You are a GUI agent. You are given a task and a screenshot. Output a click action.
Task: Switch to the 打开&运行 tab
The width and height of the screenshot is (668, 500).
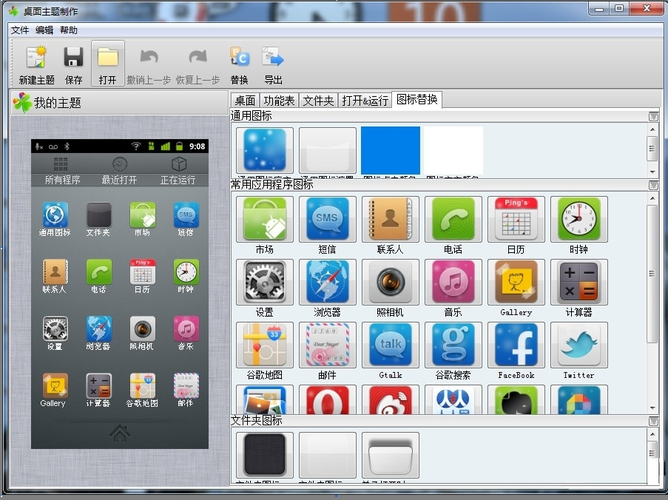coord(365,100)
